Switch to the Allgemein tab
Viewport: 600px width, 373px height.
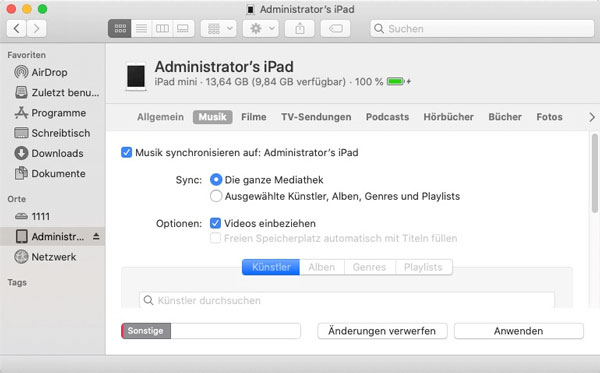pyautogui.click(x=160, y=117)
